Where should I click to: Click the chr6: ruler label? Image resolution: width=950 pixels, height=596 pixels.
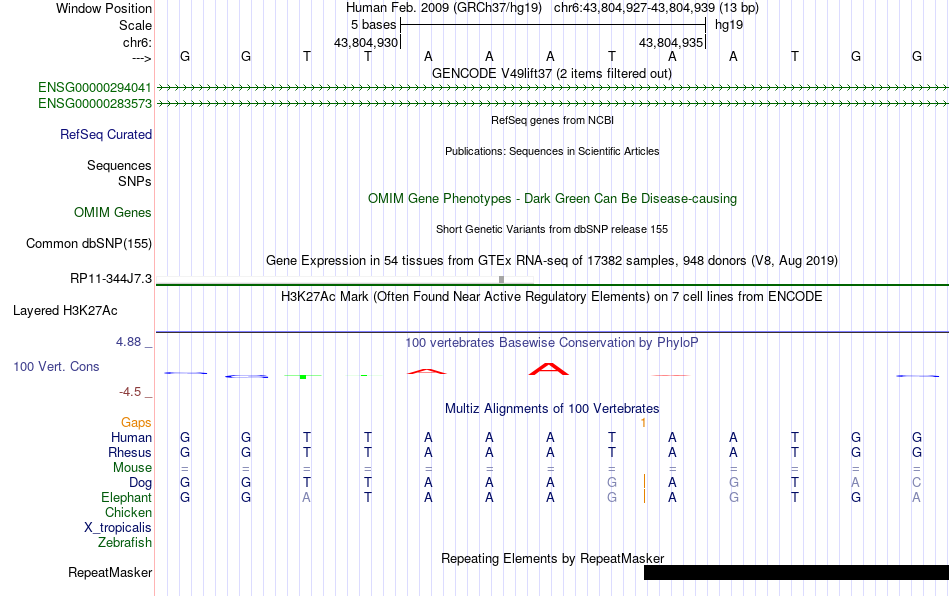coord(138,42)
